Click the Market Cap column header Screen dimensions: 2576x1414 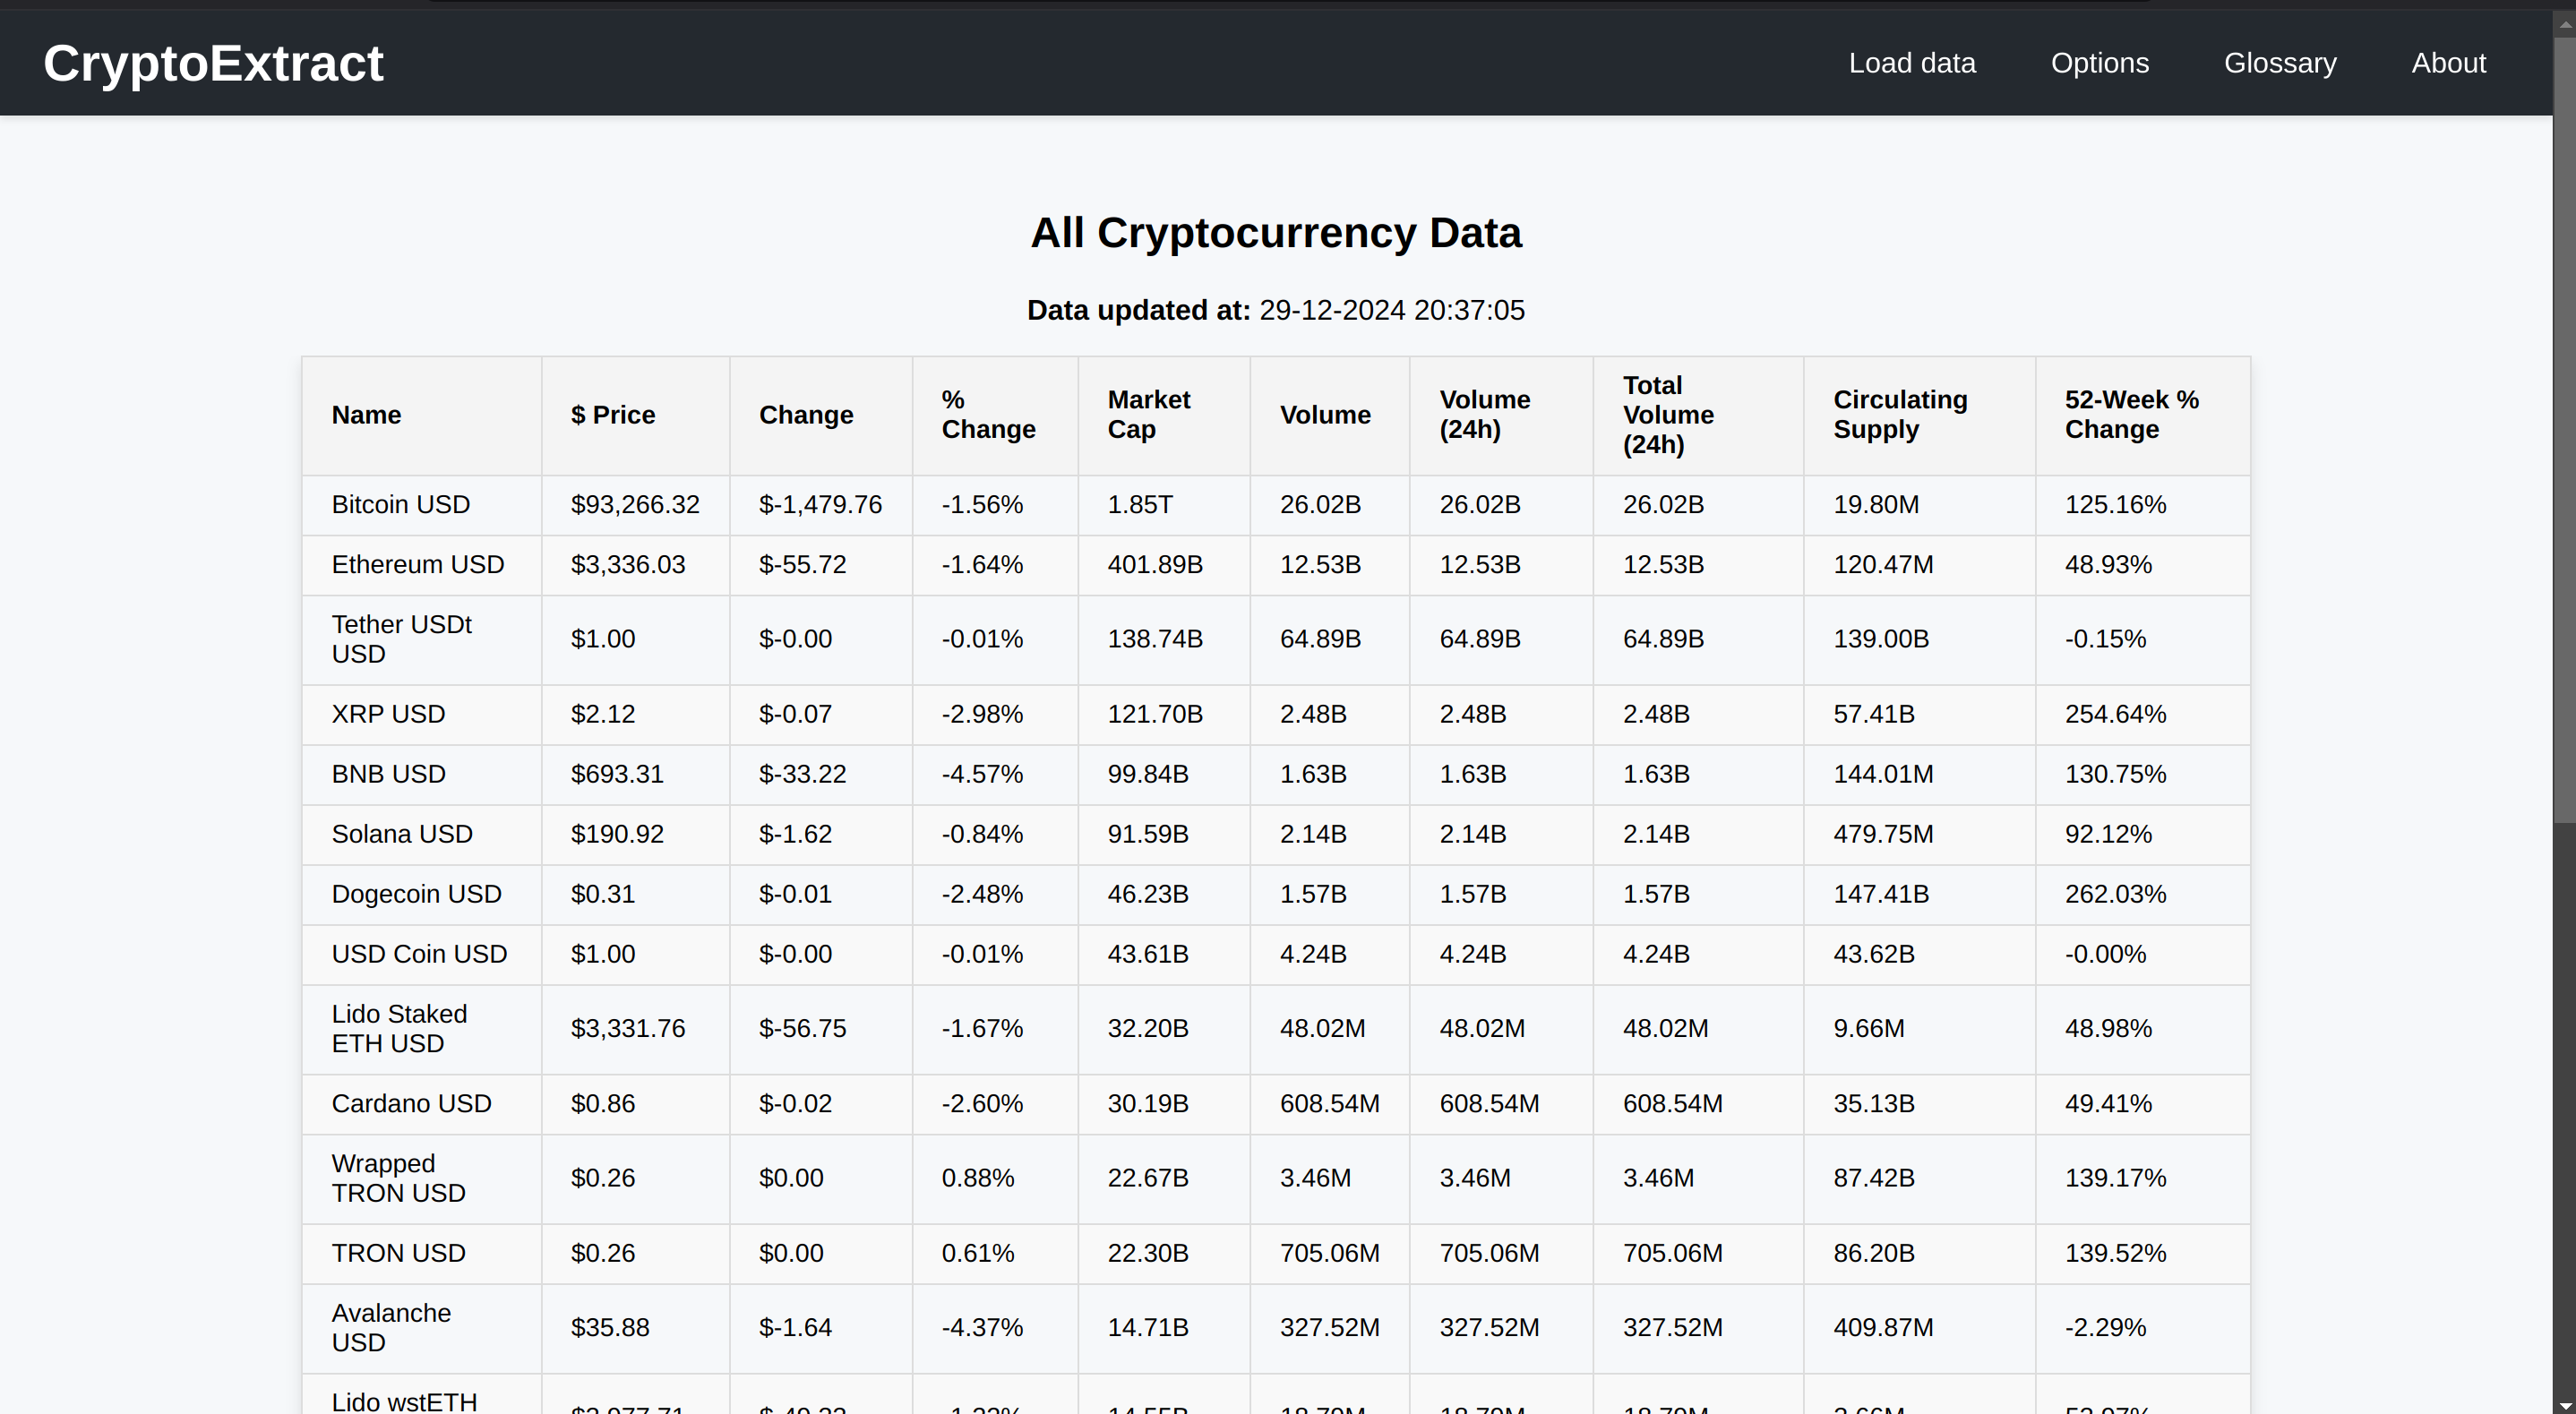click(x=1148, y=415)
